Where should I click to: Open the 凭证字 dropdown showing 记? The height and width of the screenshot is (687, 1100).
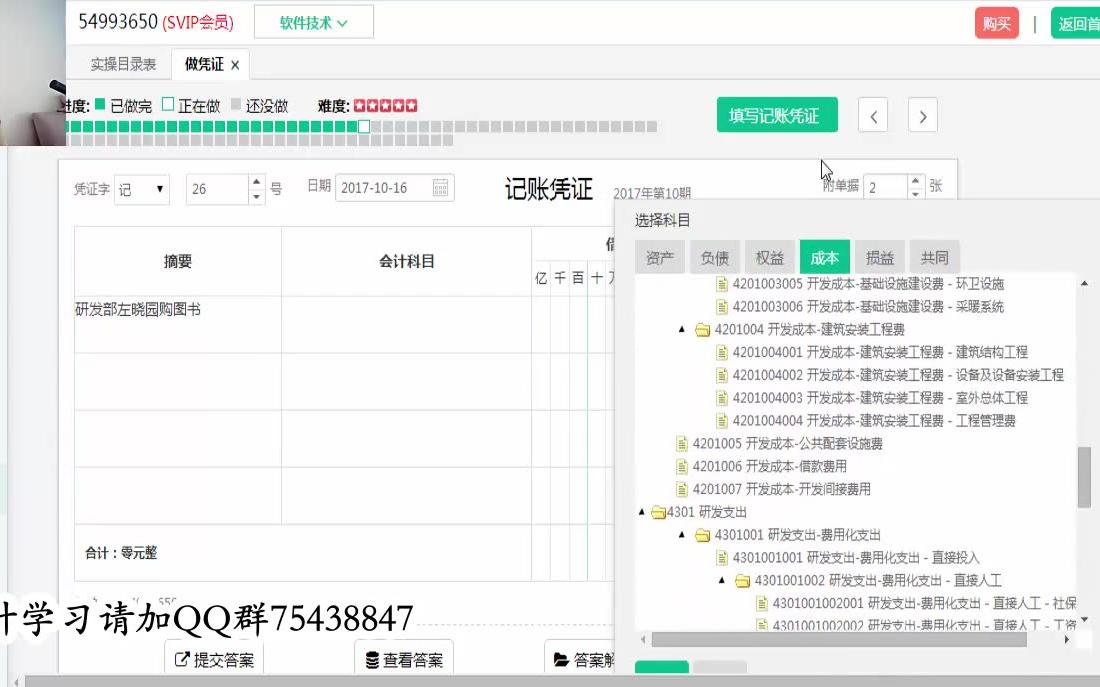(141, 188)
